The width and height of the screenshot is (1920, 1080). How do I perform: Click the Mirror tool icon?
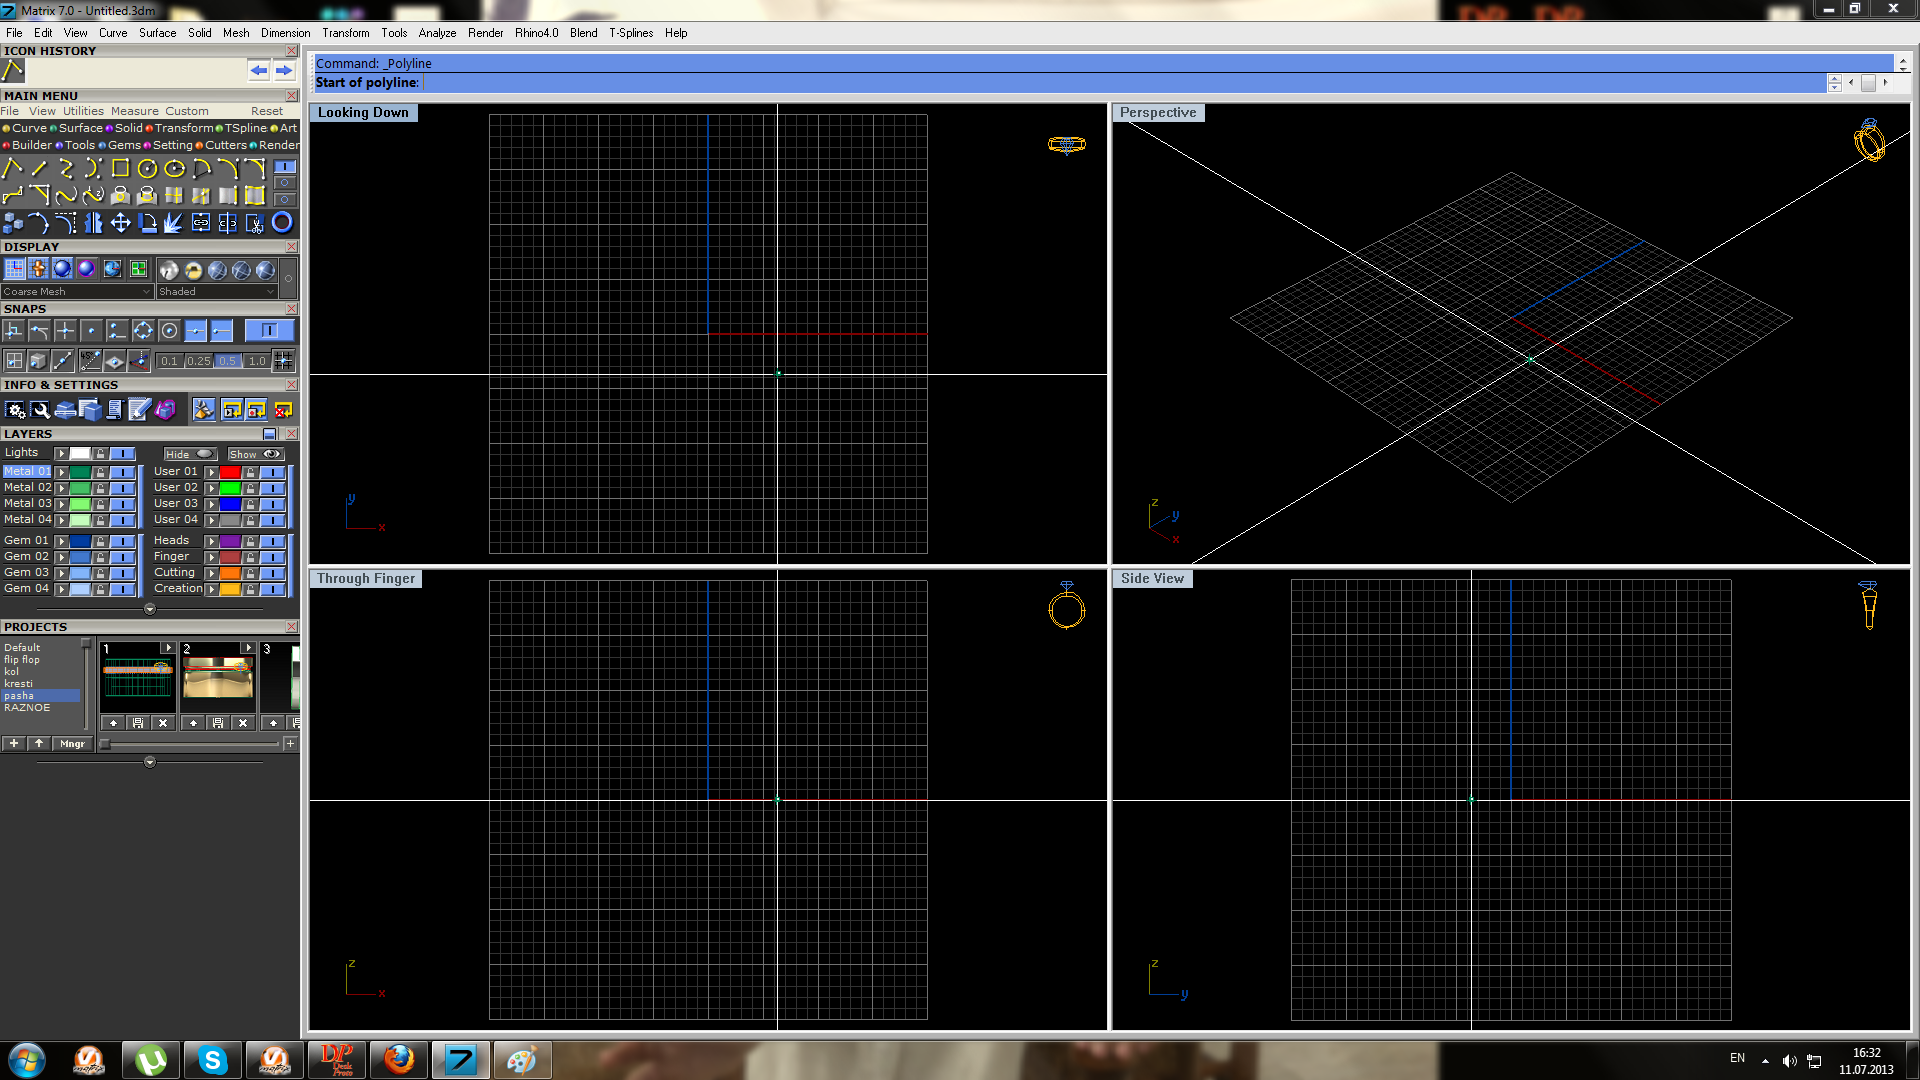pyautogui.click(x=93, y=222)
